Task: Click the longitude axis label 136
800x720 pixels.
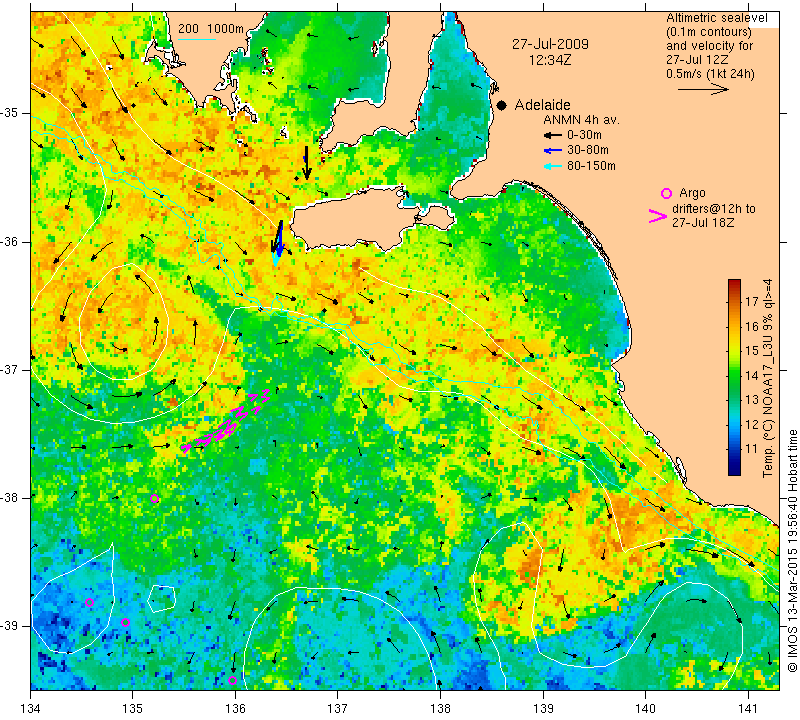Action: point(235,708)
